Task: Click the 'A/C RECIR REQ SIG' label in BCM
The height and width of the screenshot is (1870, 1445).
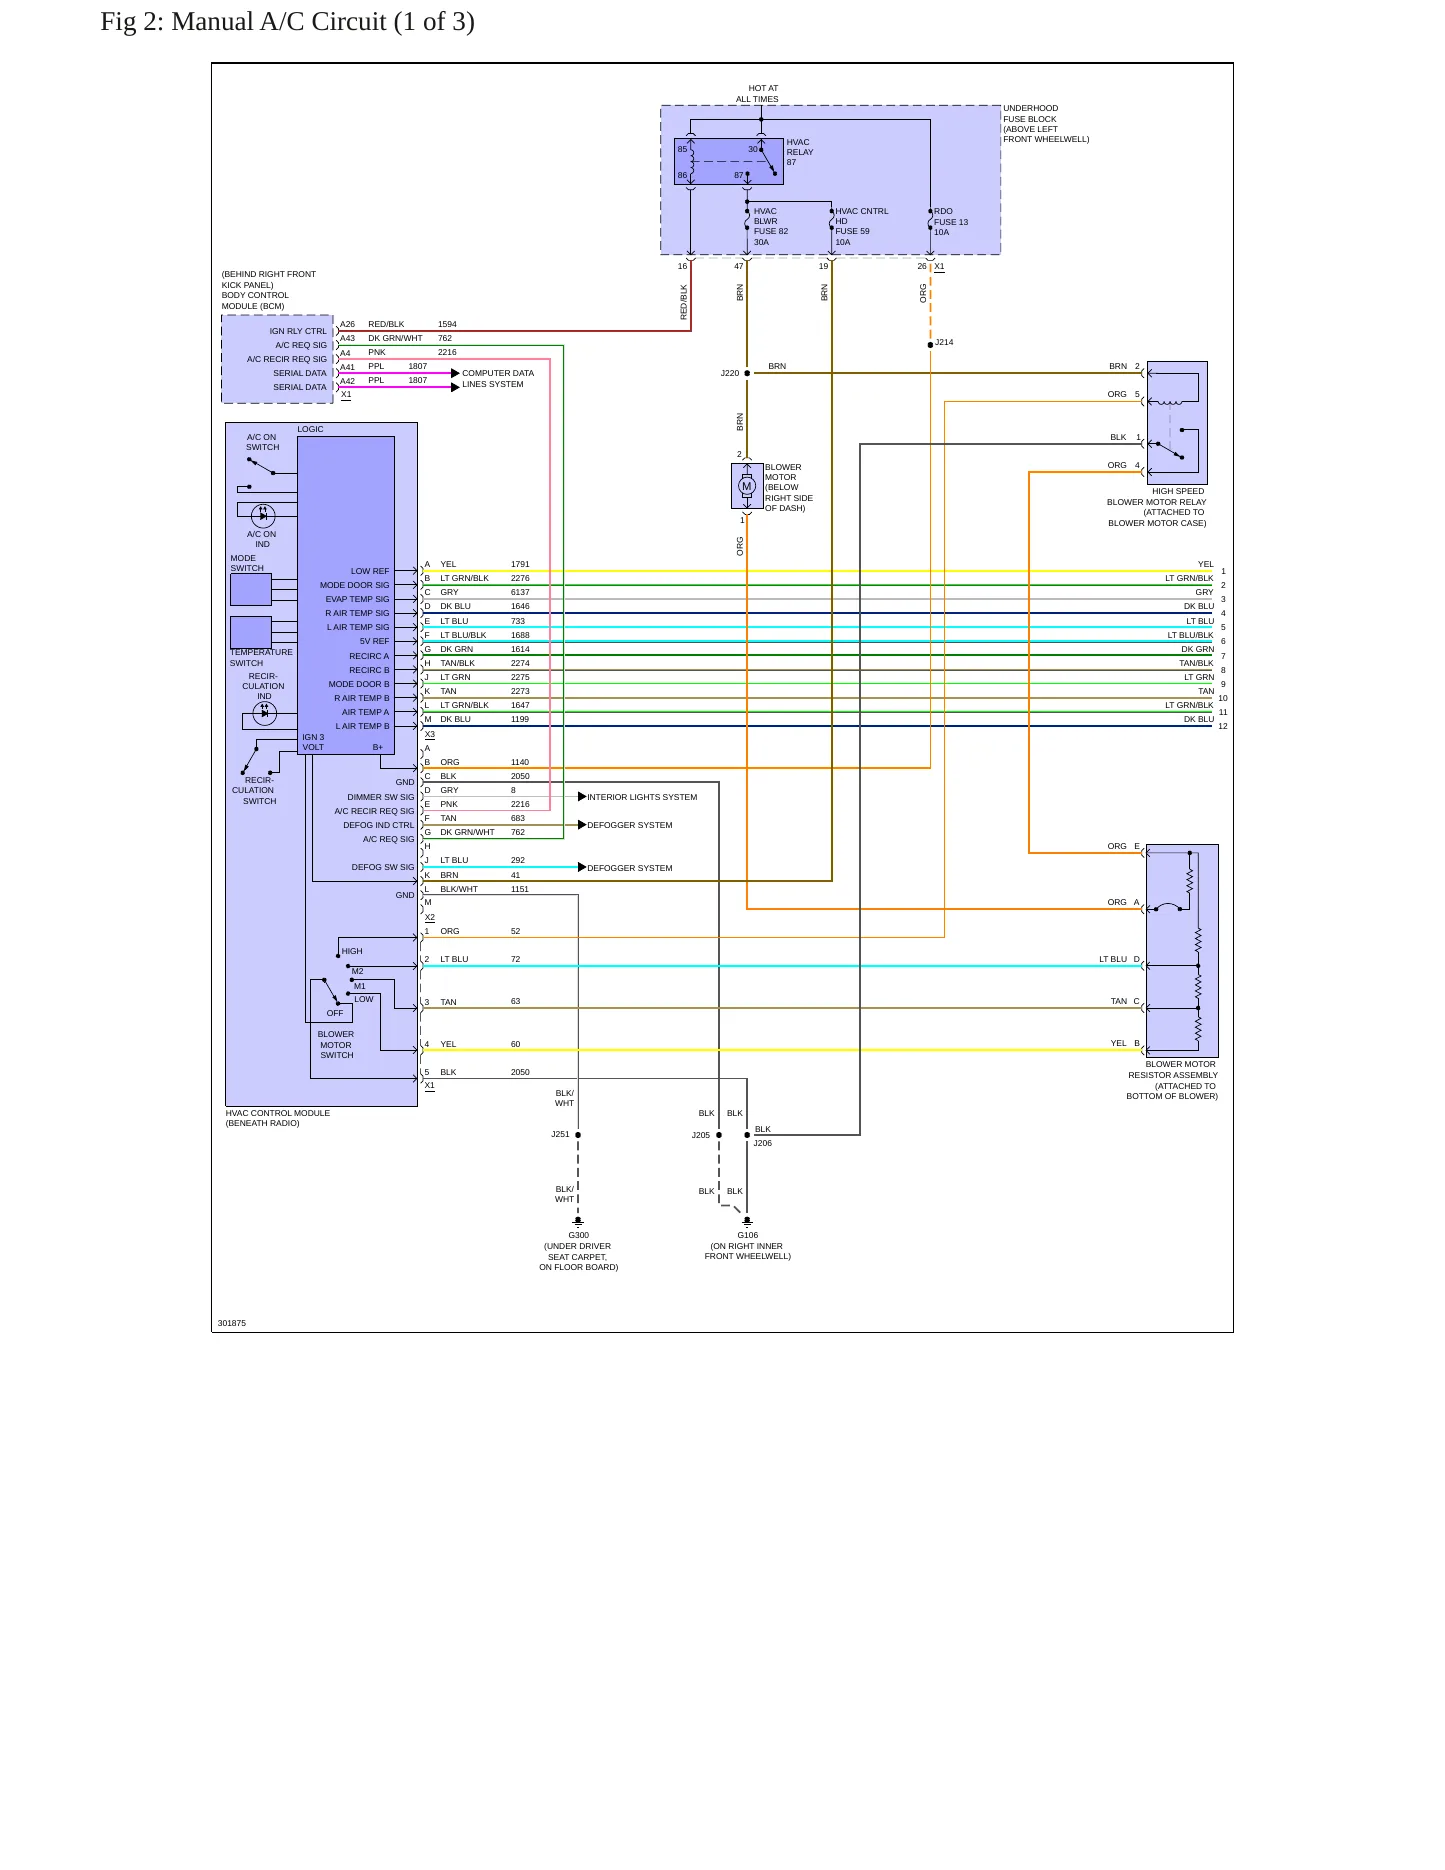Action: [287, 359]
